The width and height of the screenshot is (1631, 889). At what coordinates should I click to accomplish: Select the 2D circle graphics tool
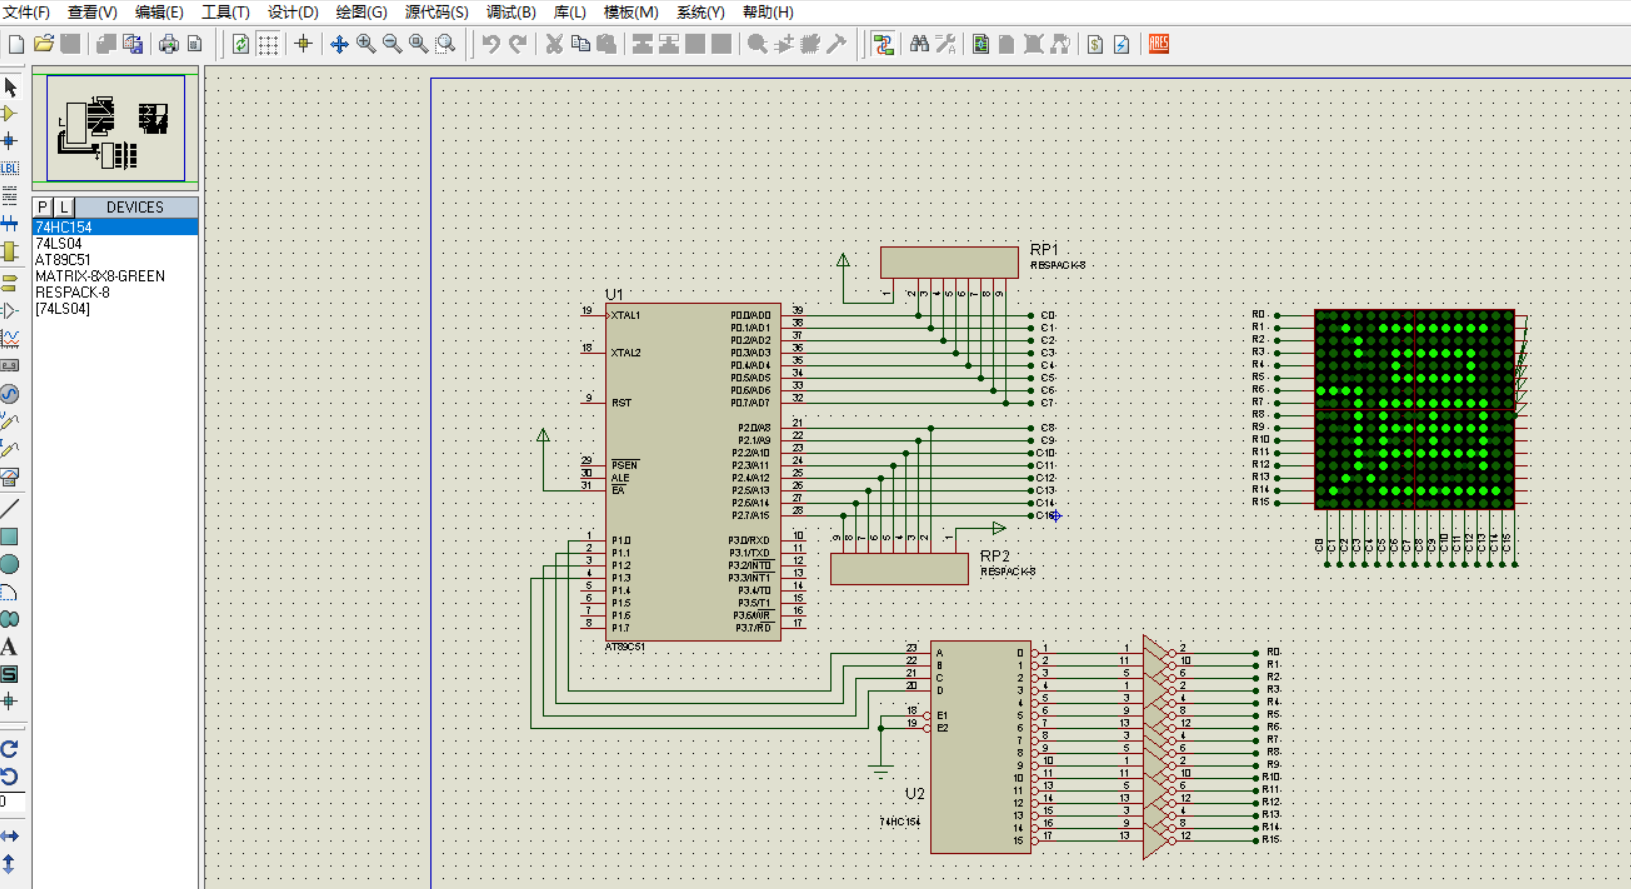tap(10, 565)
